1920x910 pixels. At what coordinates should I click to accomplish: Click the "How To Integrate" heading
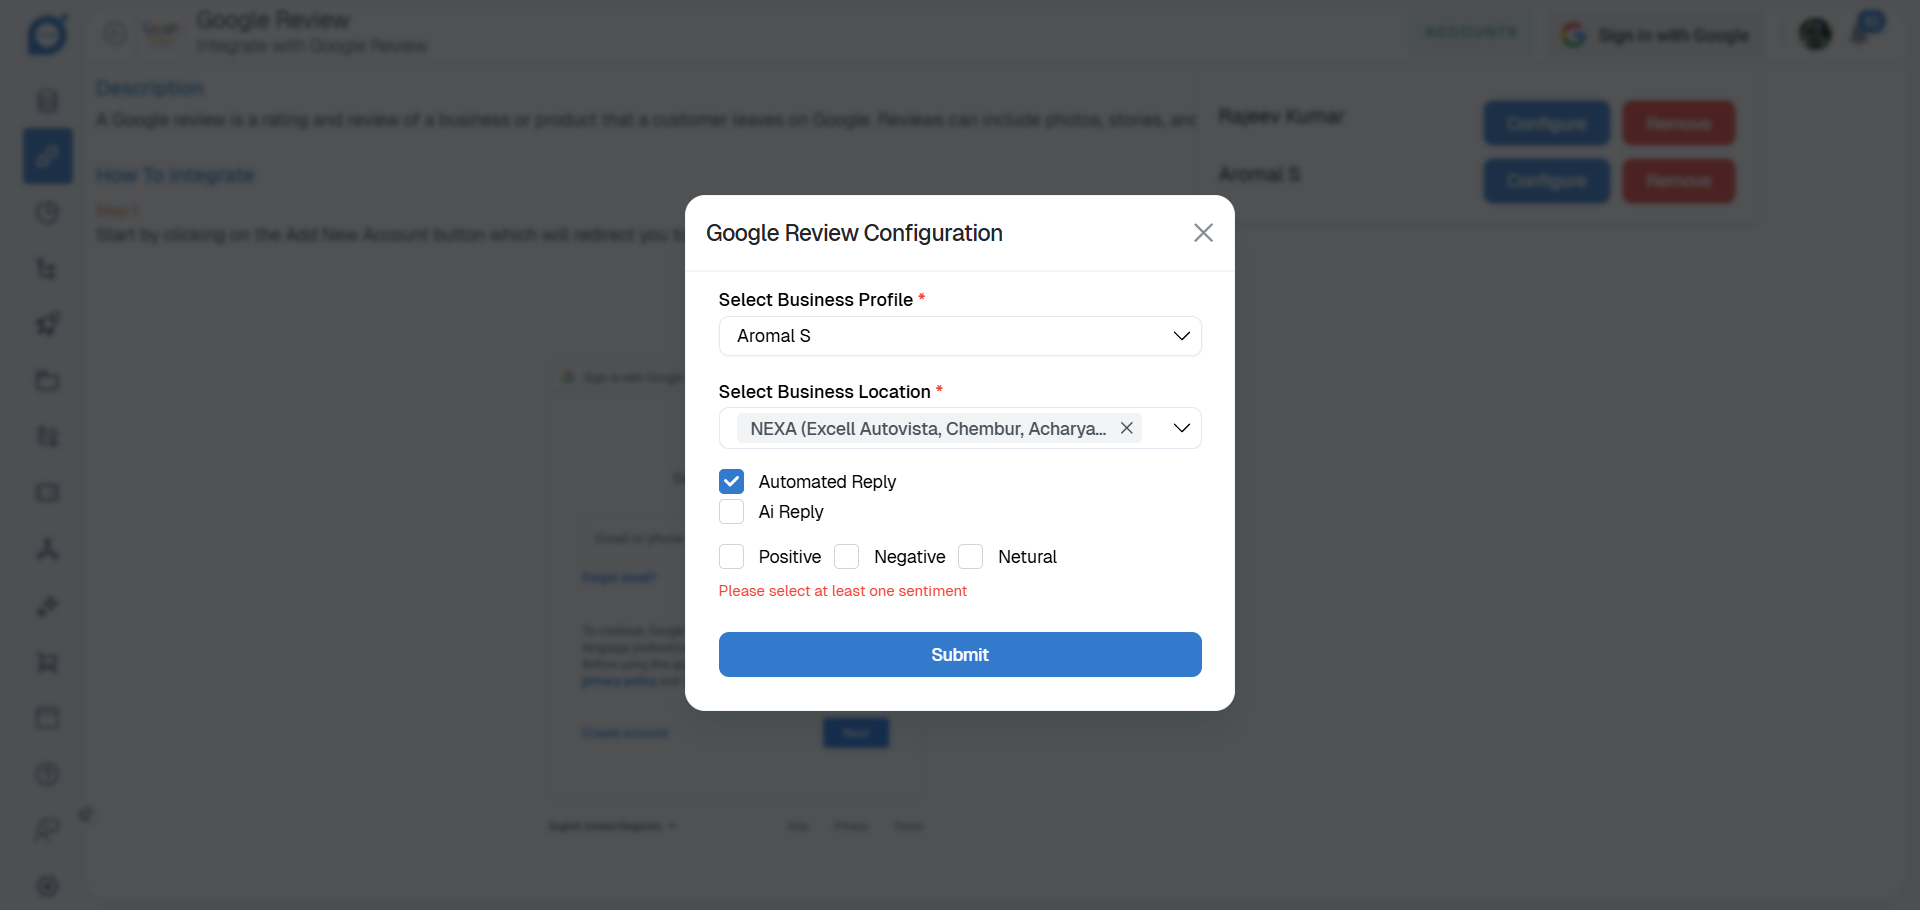[175, 175]
